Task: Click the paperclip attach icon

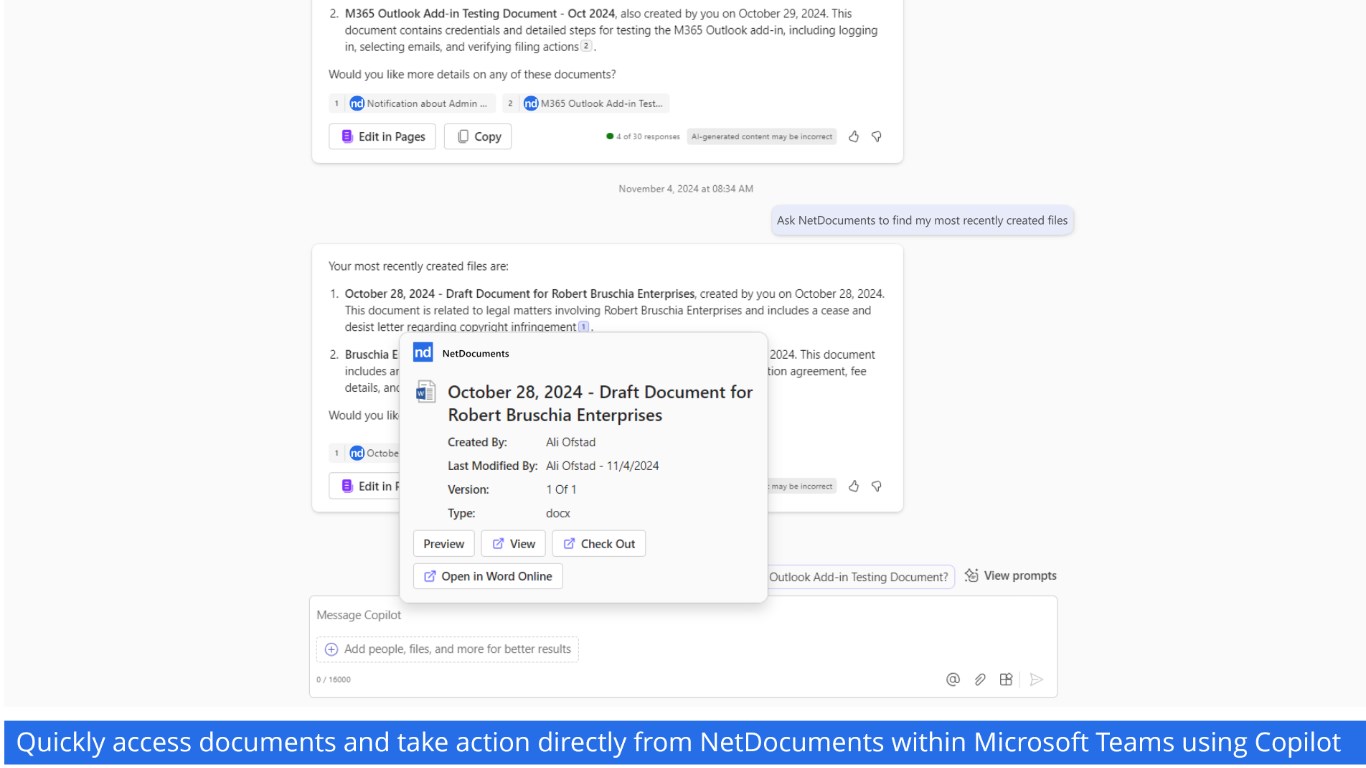Action: 980,679
